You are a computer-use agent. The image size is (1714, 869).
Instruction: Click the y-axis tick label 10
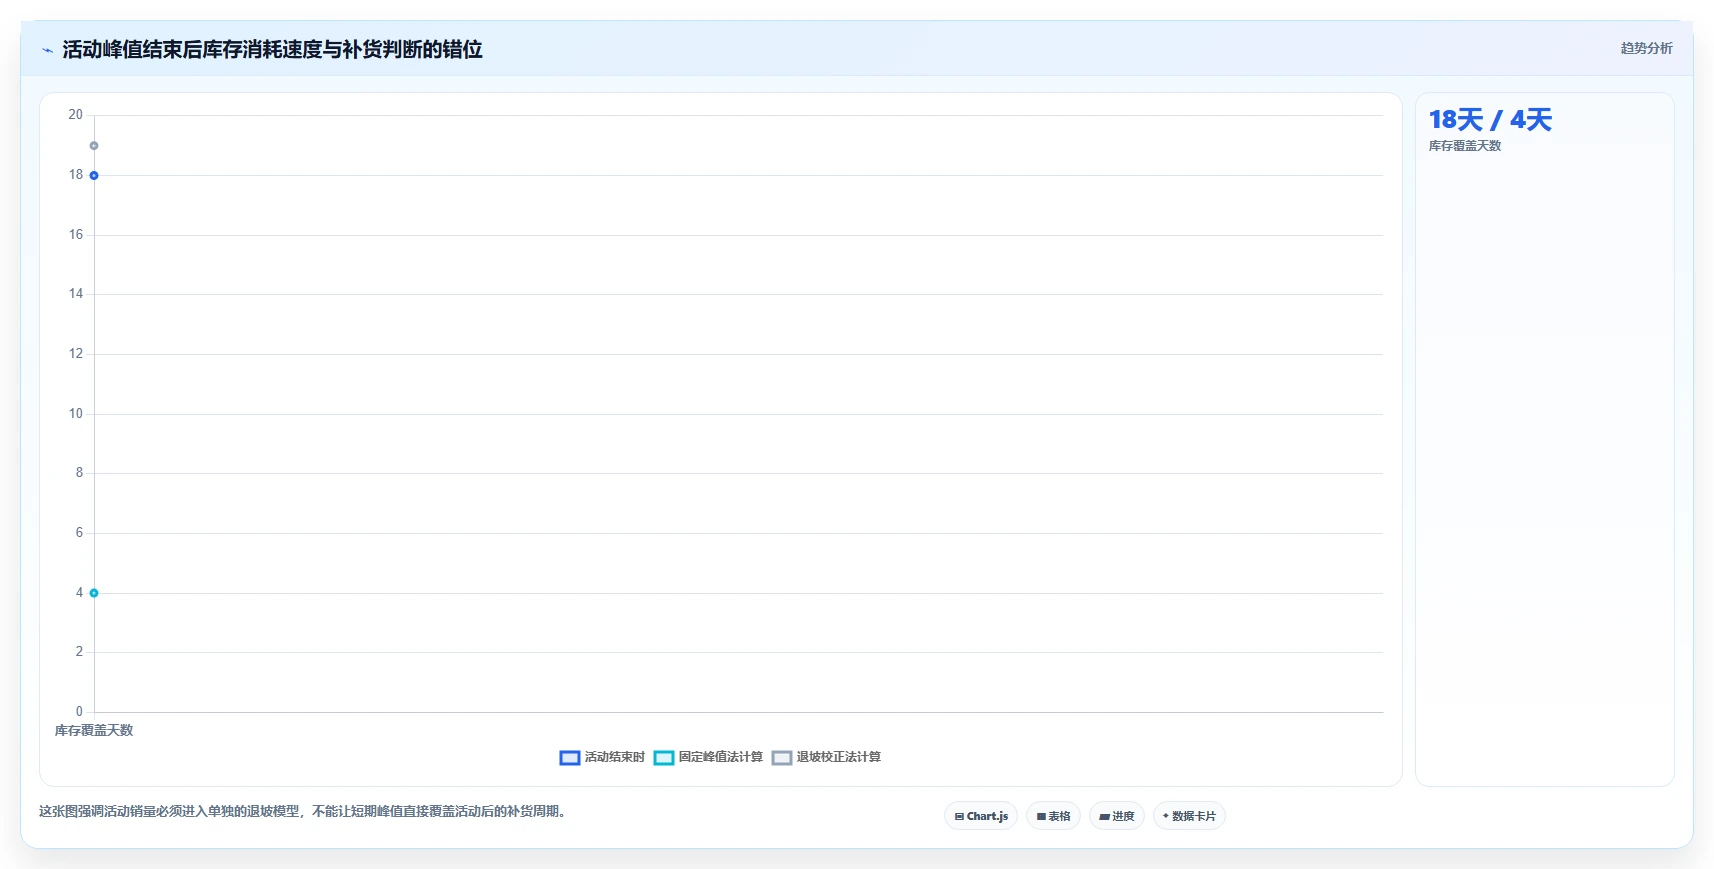[76, 414]
